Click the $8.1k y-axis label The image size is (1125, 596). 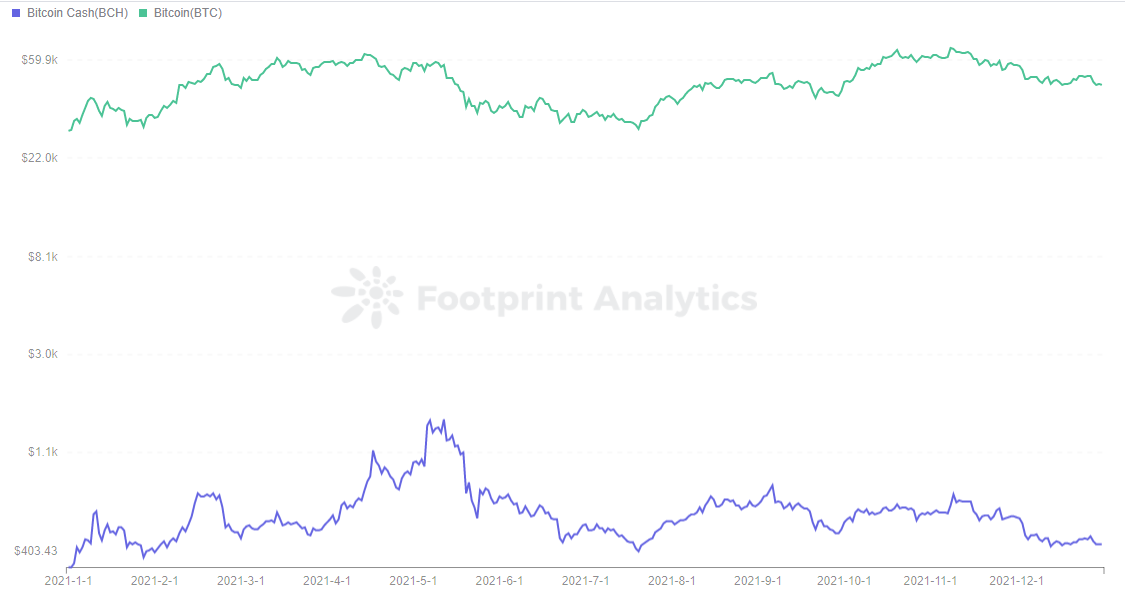click(x=42, y=257)
